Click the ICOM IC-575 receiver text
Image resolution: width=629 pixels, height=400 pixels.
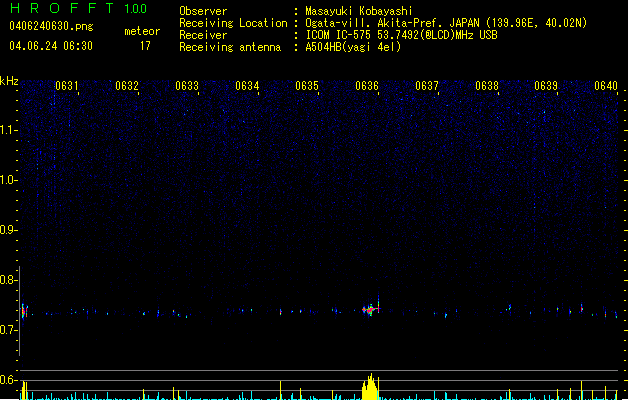pyautogui.click(x=401, y=35)
